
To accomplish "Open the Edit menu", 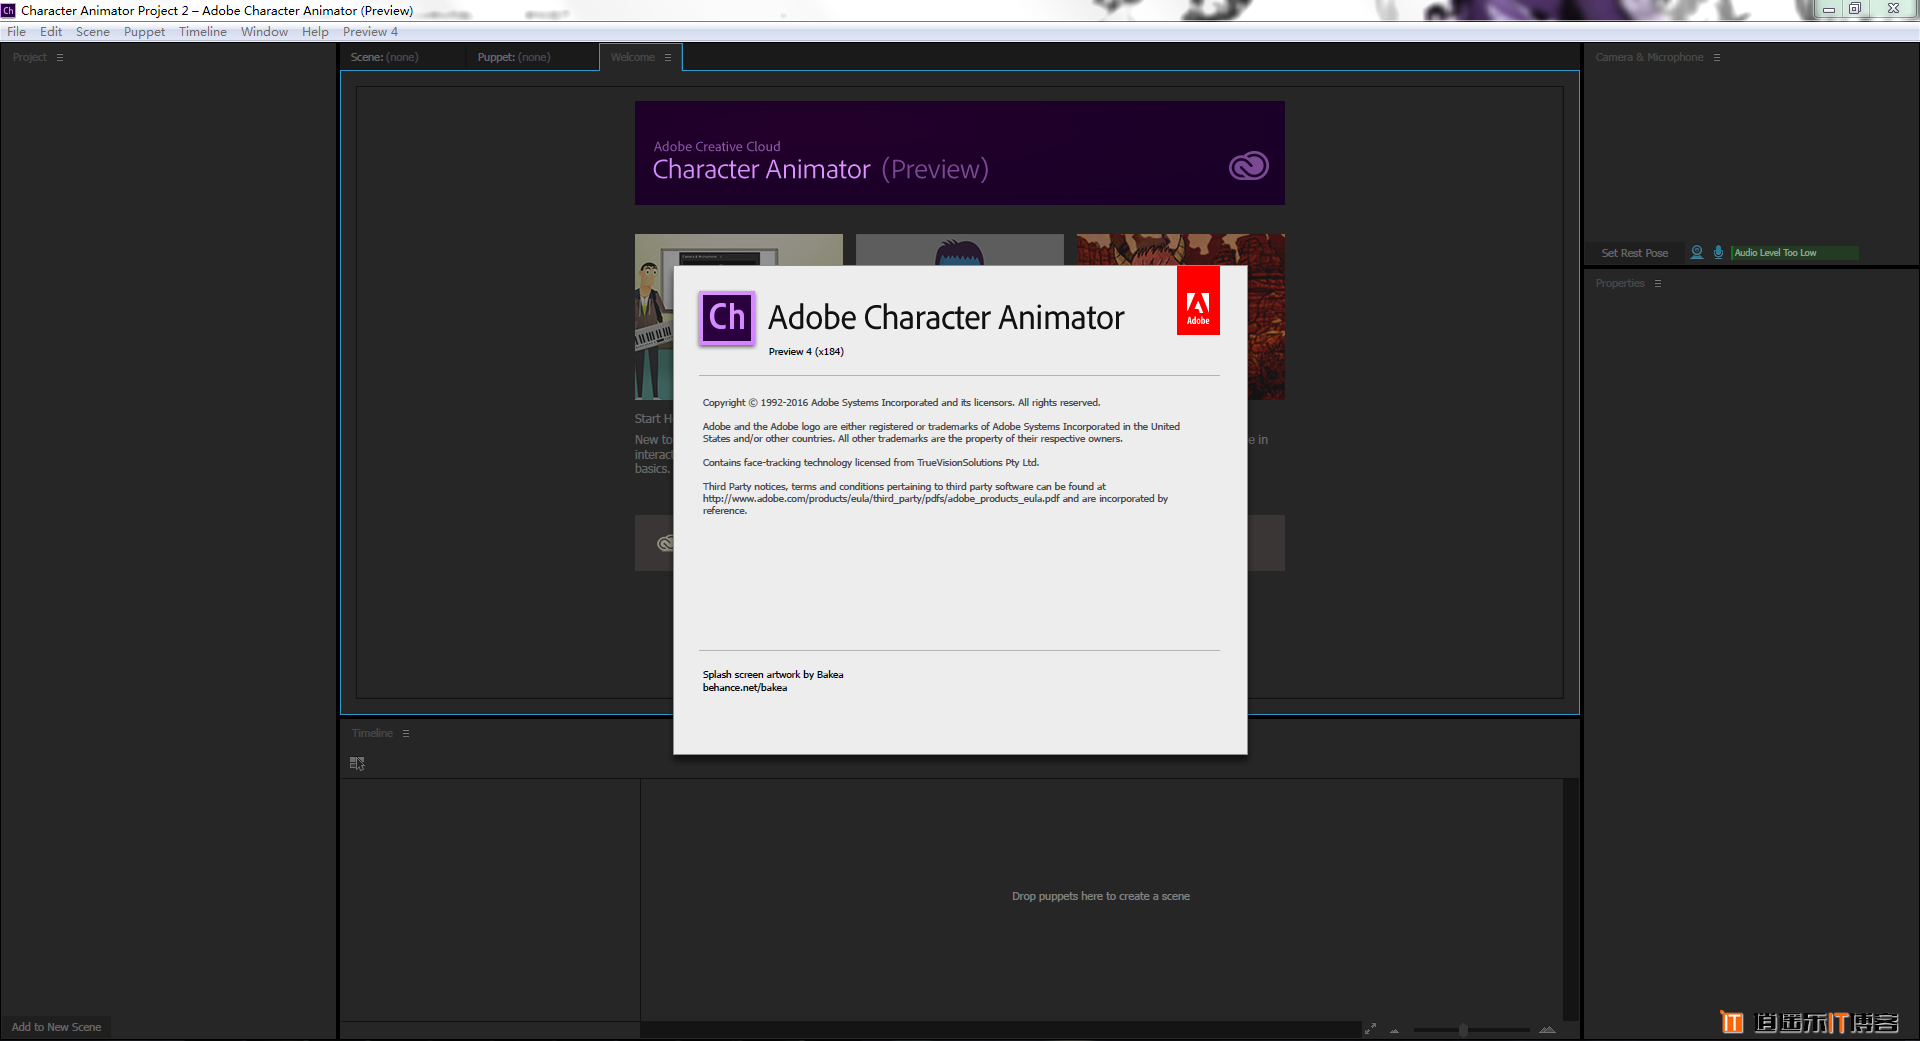I will pyautogui.click(x=51, y=32).
